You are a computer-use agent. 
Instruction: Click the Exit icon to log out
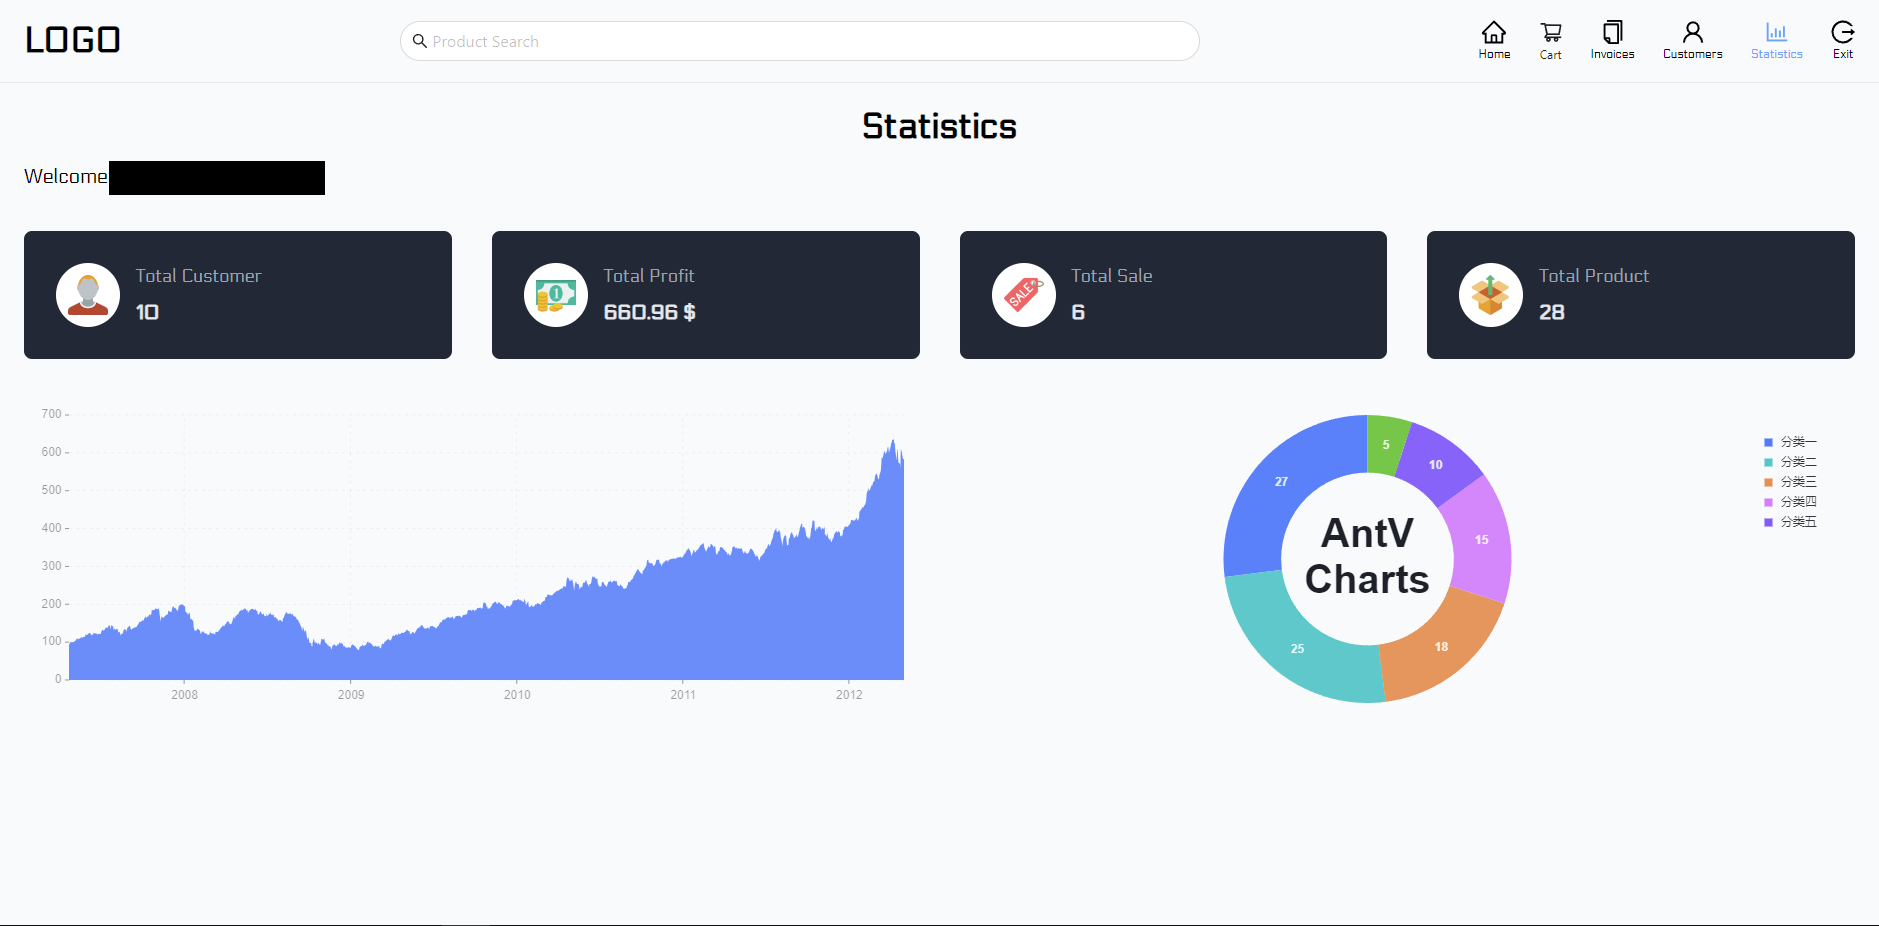click(x=1842, y=33)
